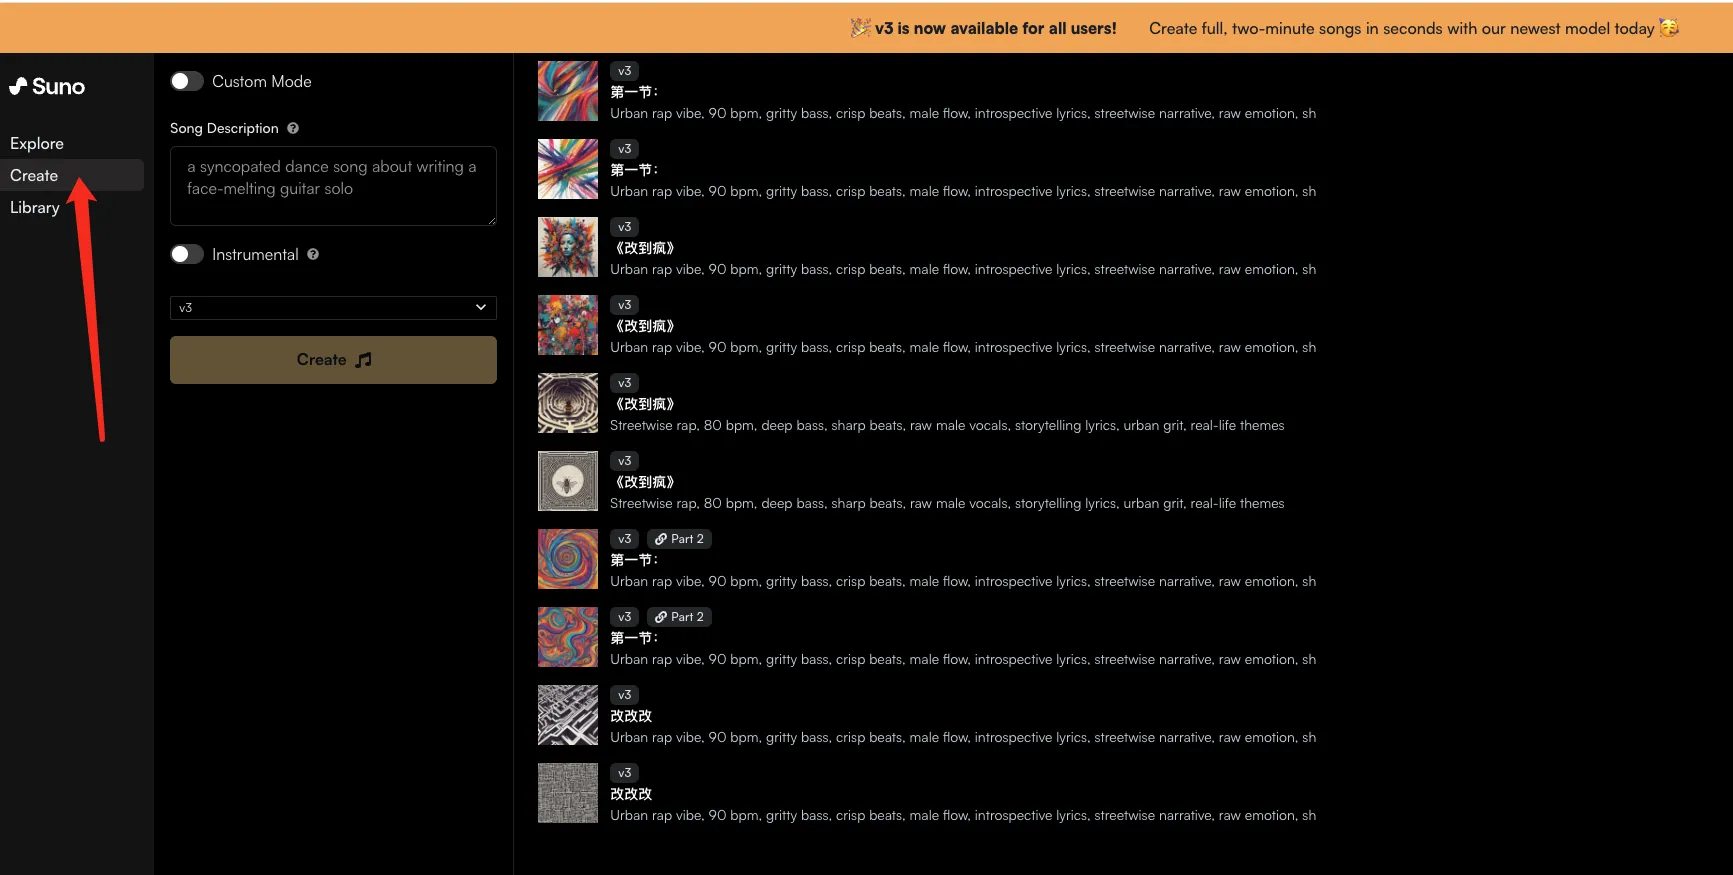Click Instrumental help question mark icon
1733x875 pixels.
tap(313, 254)
